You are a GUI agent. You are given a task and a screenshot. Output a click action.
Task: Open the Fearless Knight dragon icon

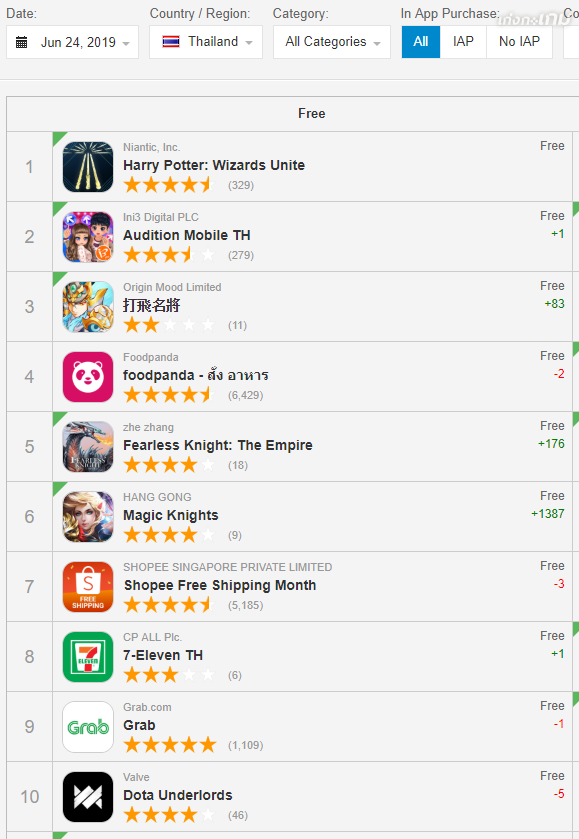click(88, 447)
